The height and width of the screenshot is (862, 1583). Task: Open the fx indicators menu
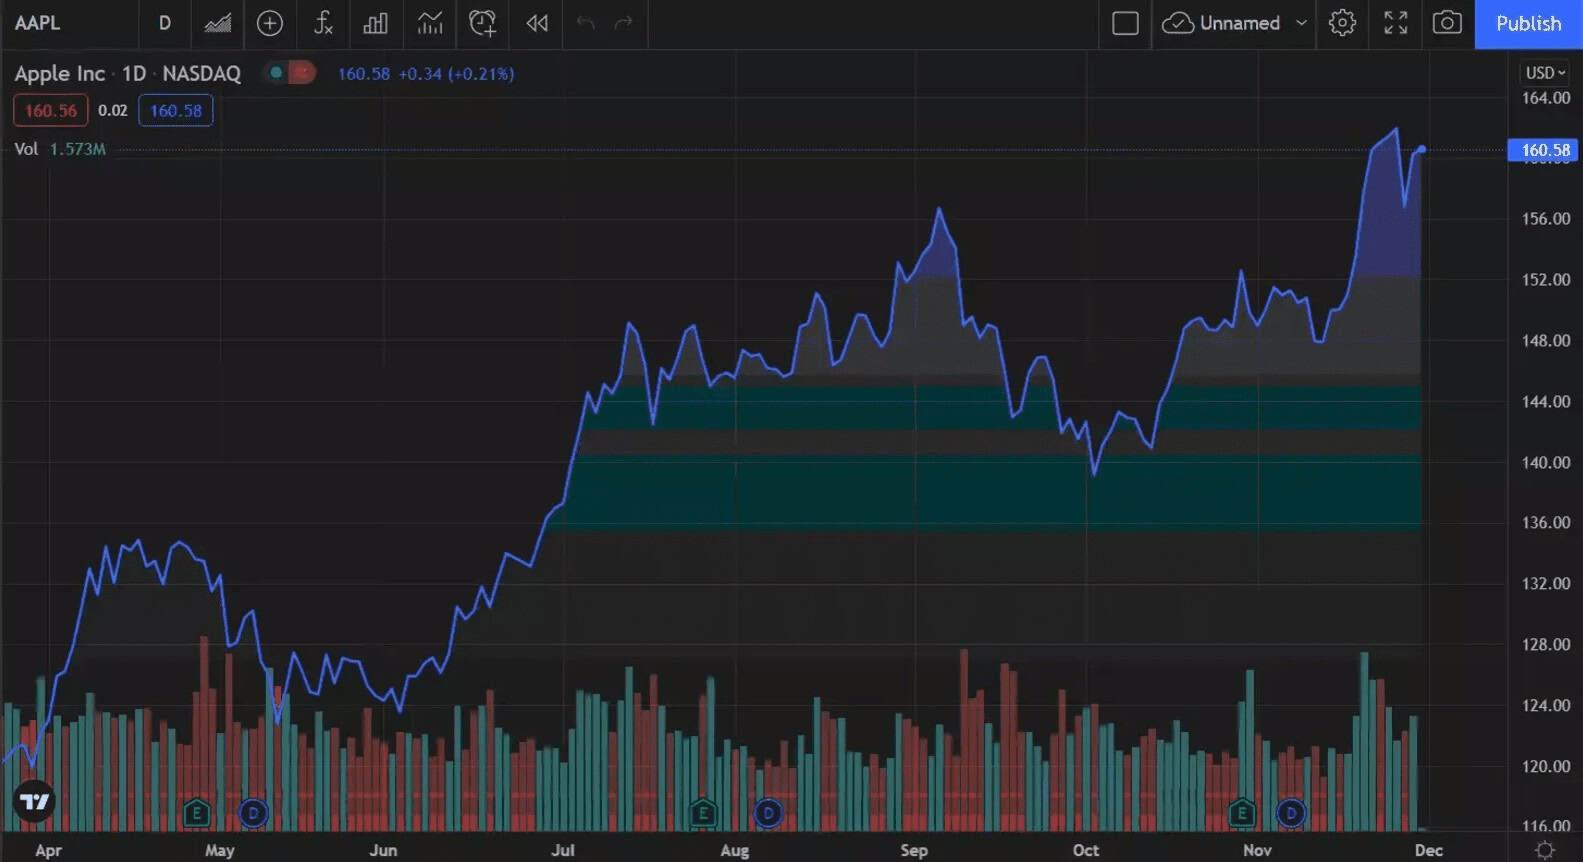pyautogui.click(x=323, y=23)
